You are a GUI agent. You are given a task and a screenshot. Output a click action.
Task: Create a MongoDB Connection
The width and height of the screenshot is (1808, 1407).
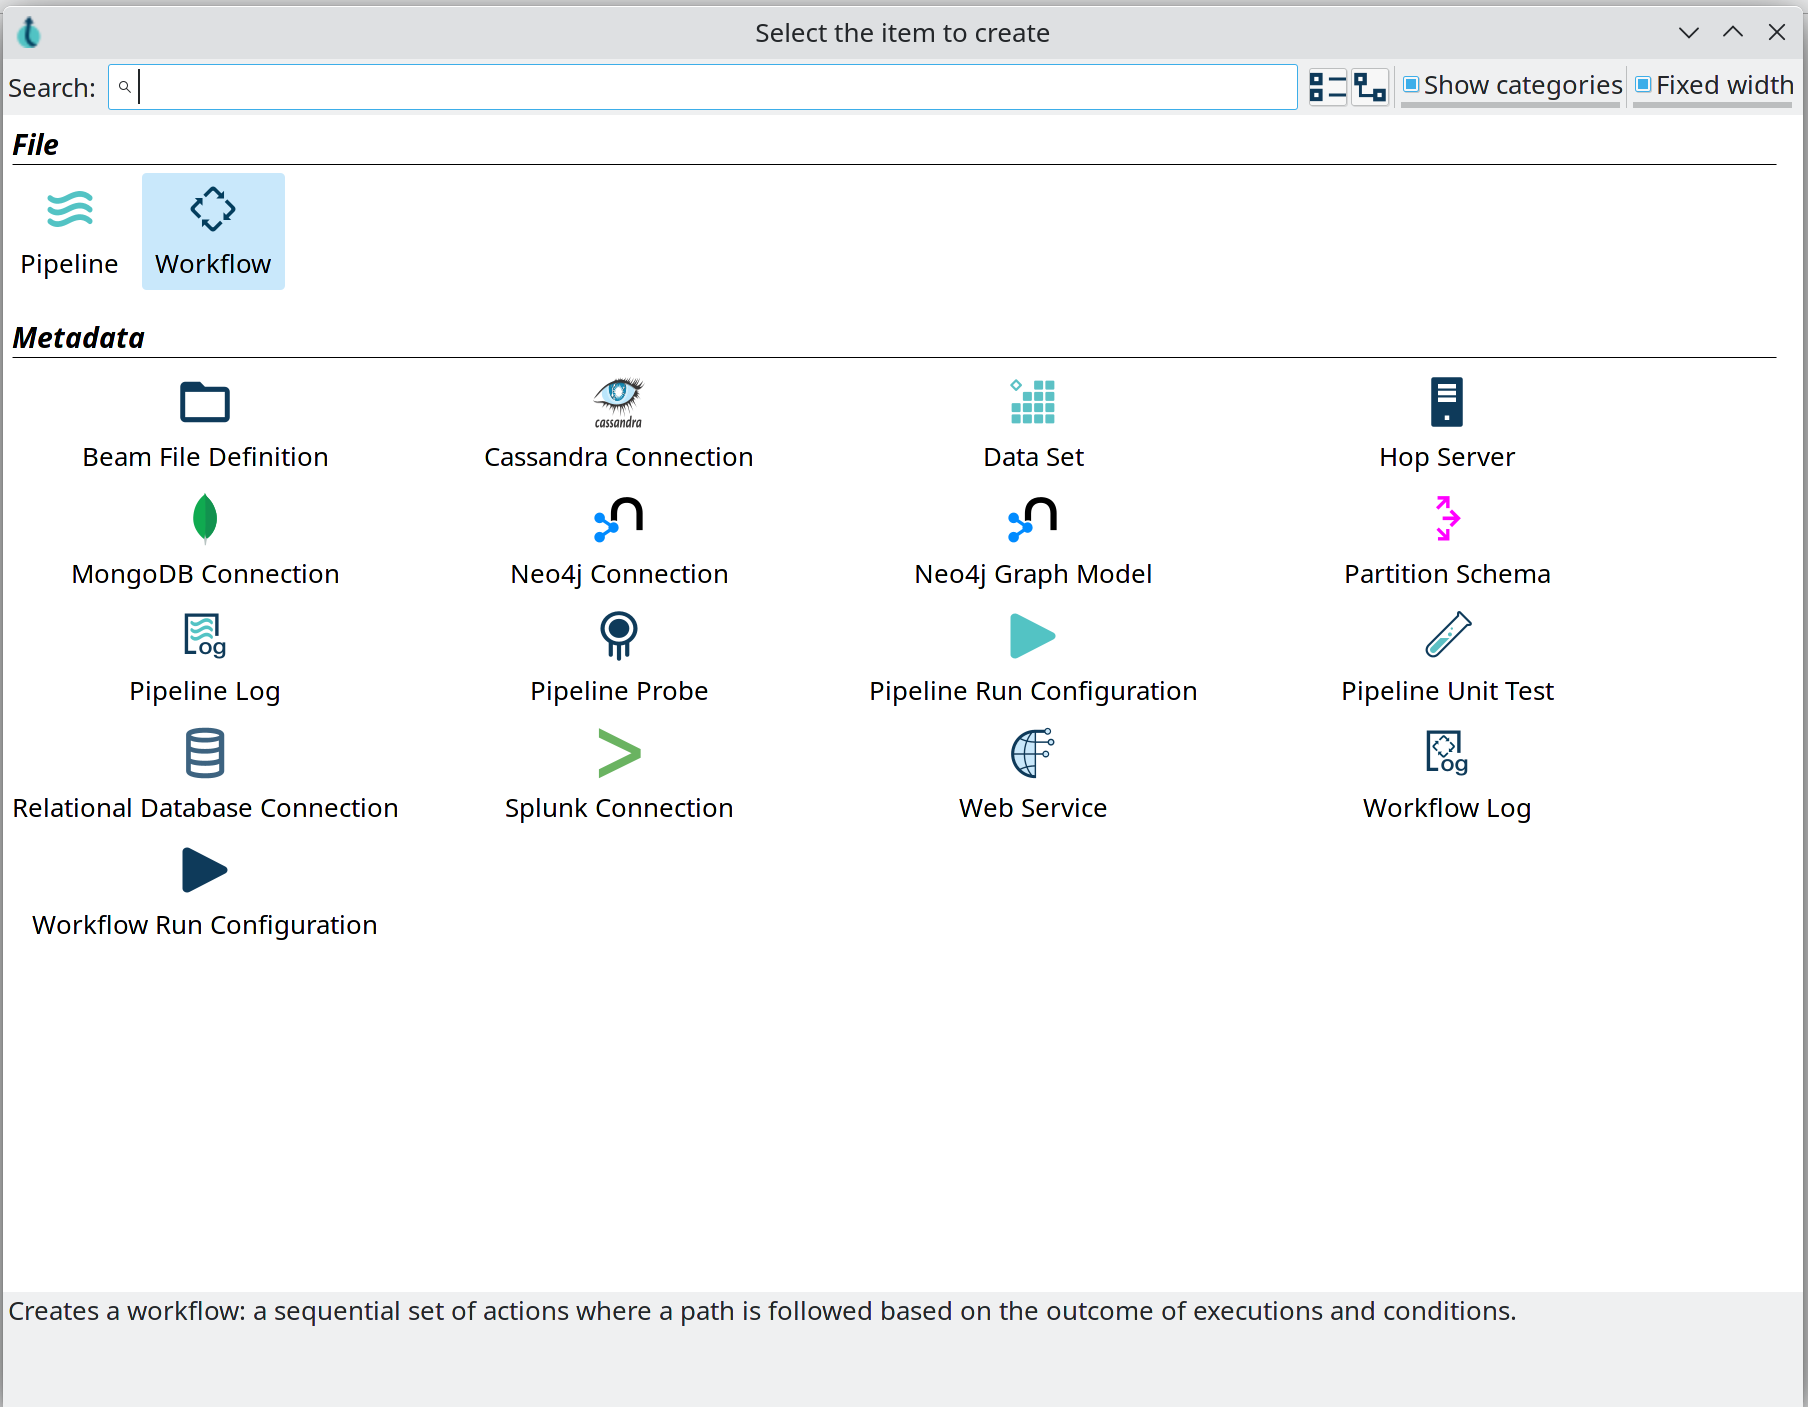pos(204,540)
